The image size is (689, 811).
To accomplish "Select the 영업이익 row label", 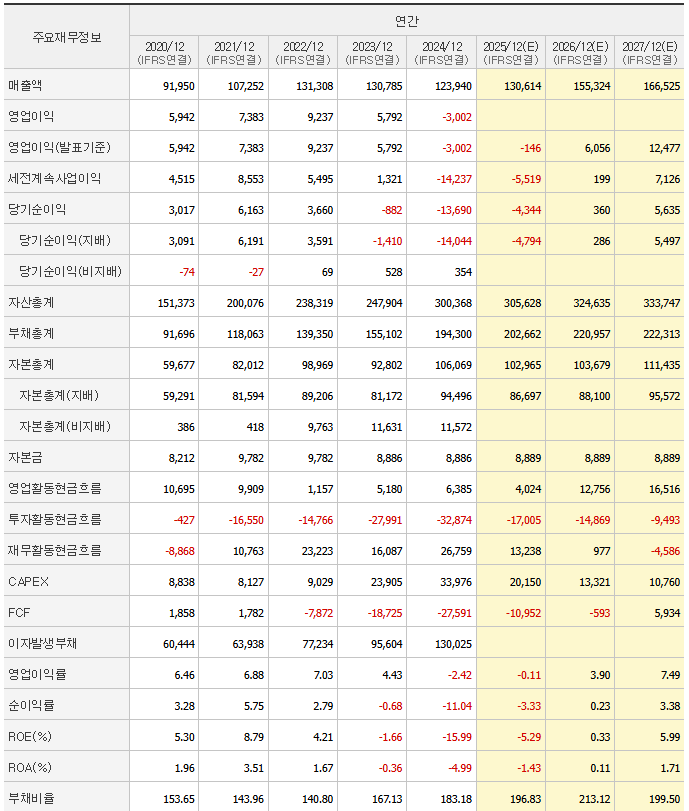I will 31,116.
